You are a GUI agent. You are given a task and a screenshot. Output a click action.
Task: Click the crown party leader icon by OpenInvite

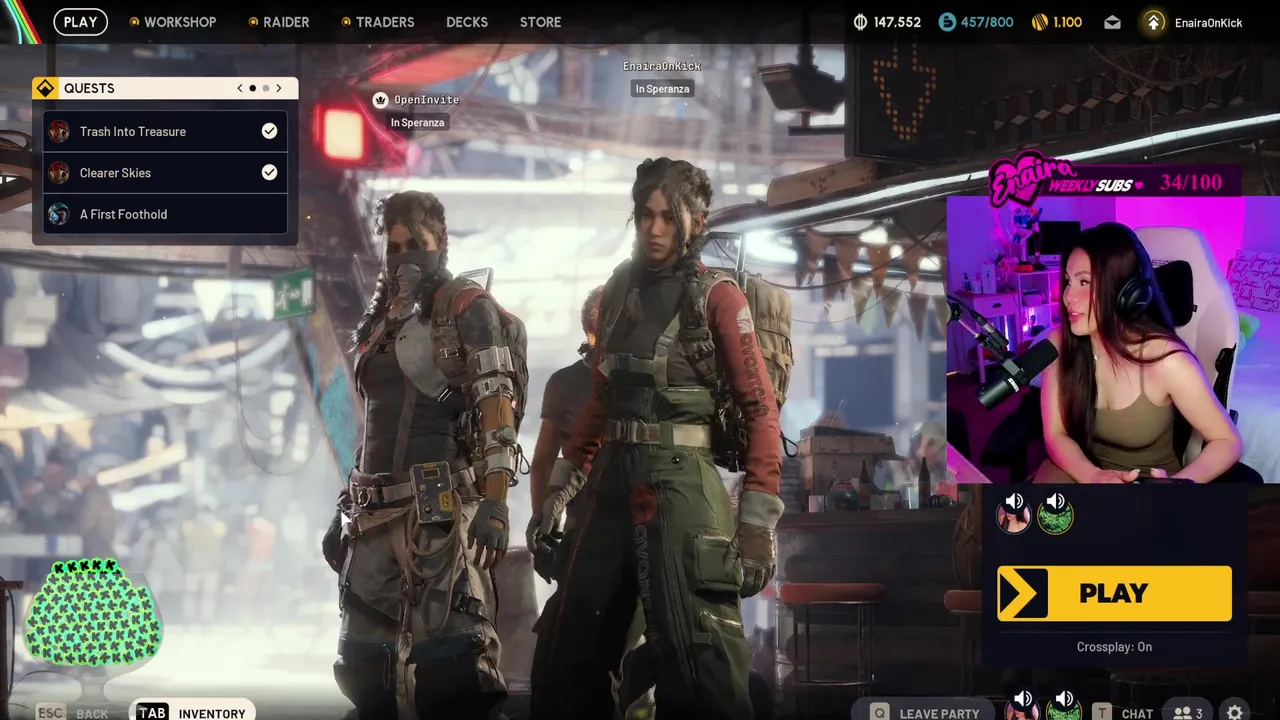[380, 100]
